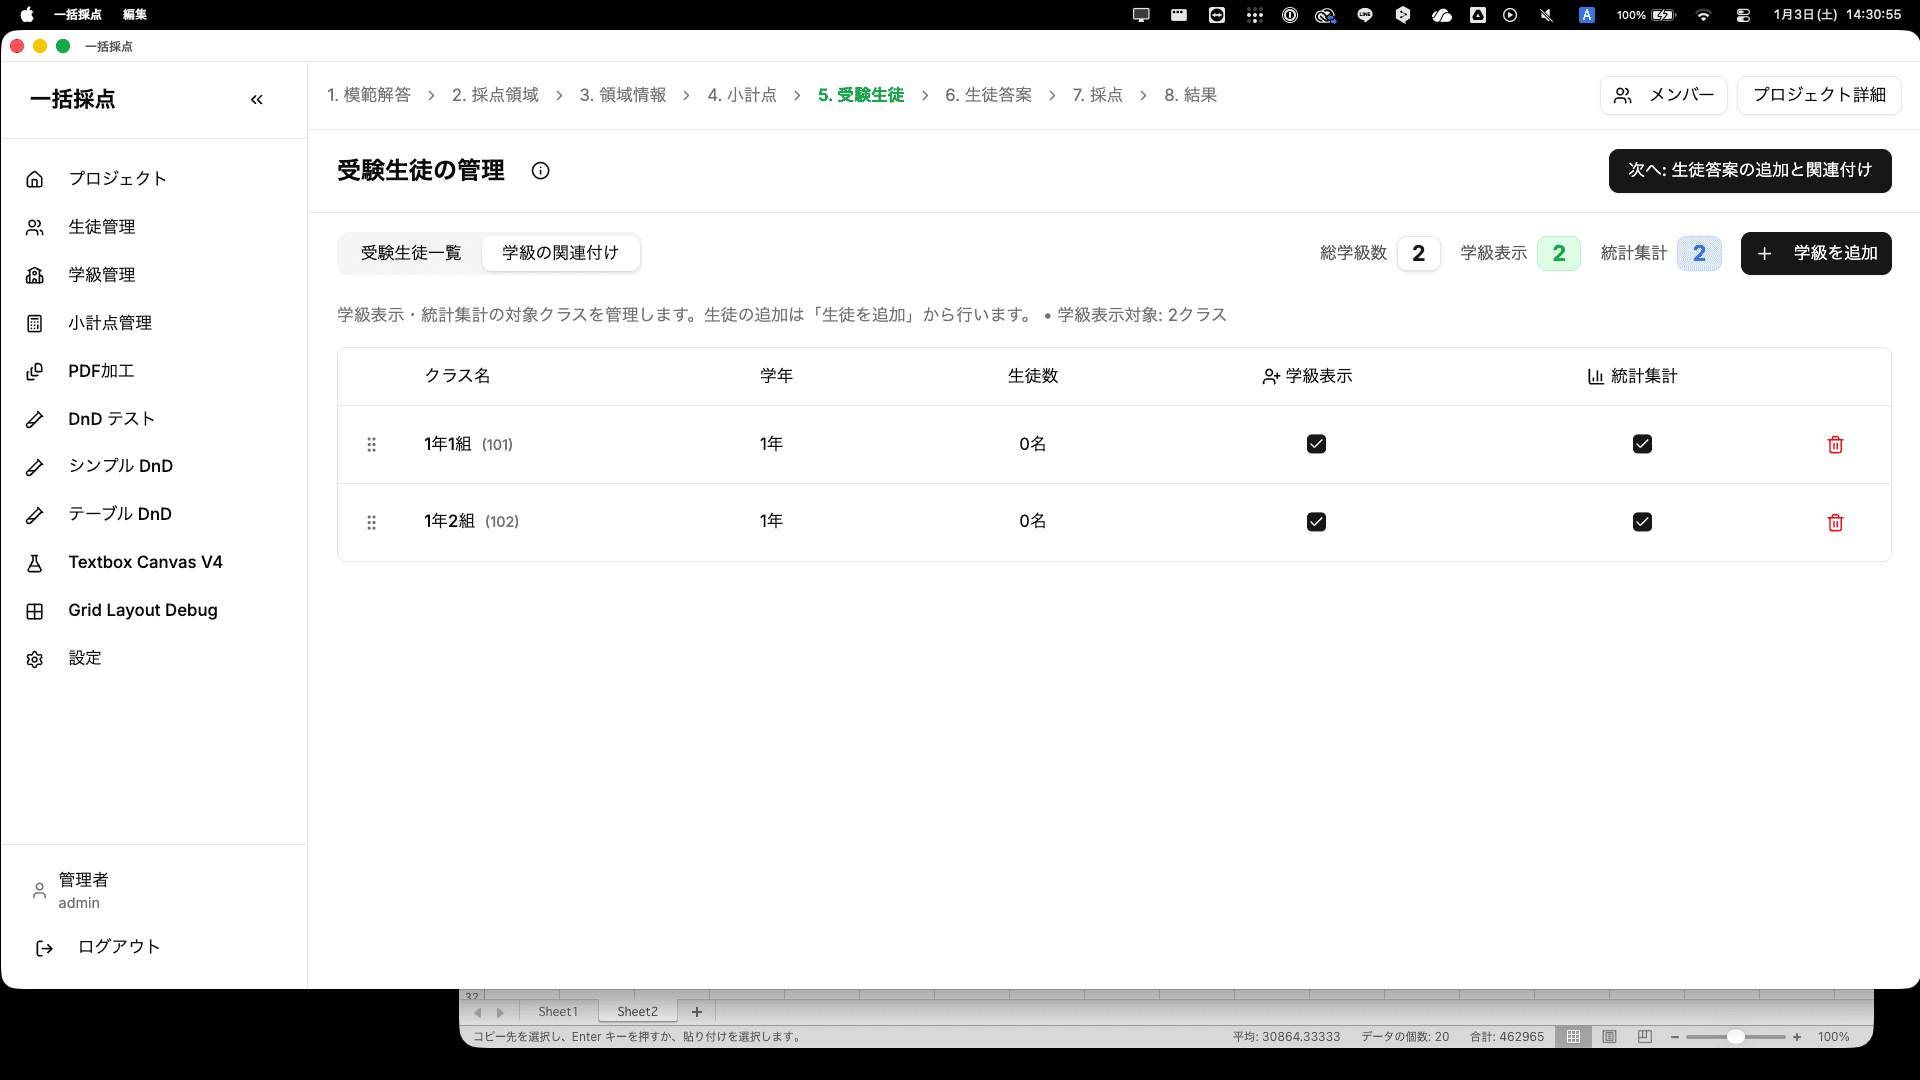The width and height of the screenshot is (1920, 1080).
Task: Click the 学級を追加 button
Action: click(1815, 253)
